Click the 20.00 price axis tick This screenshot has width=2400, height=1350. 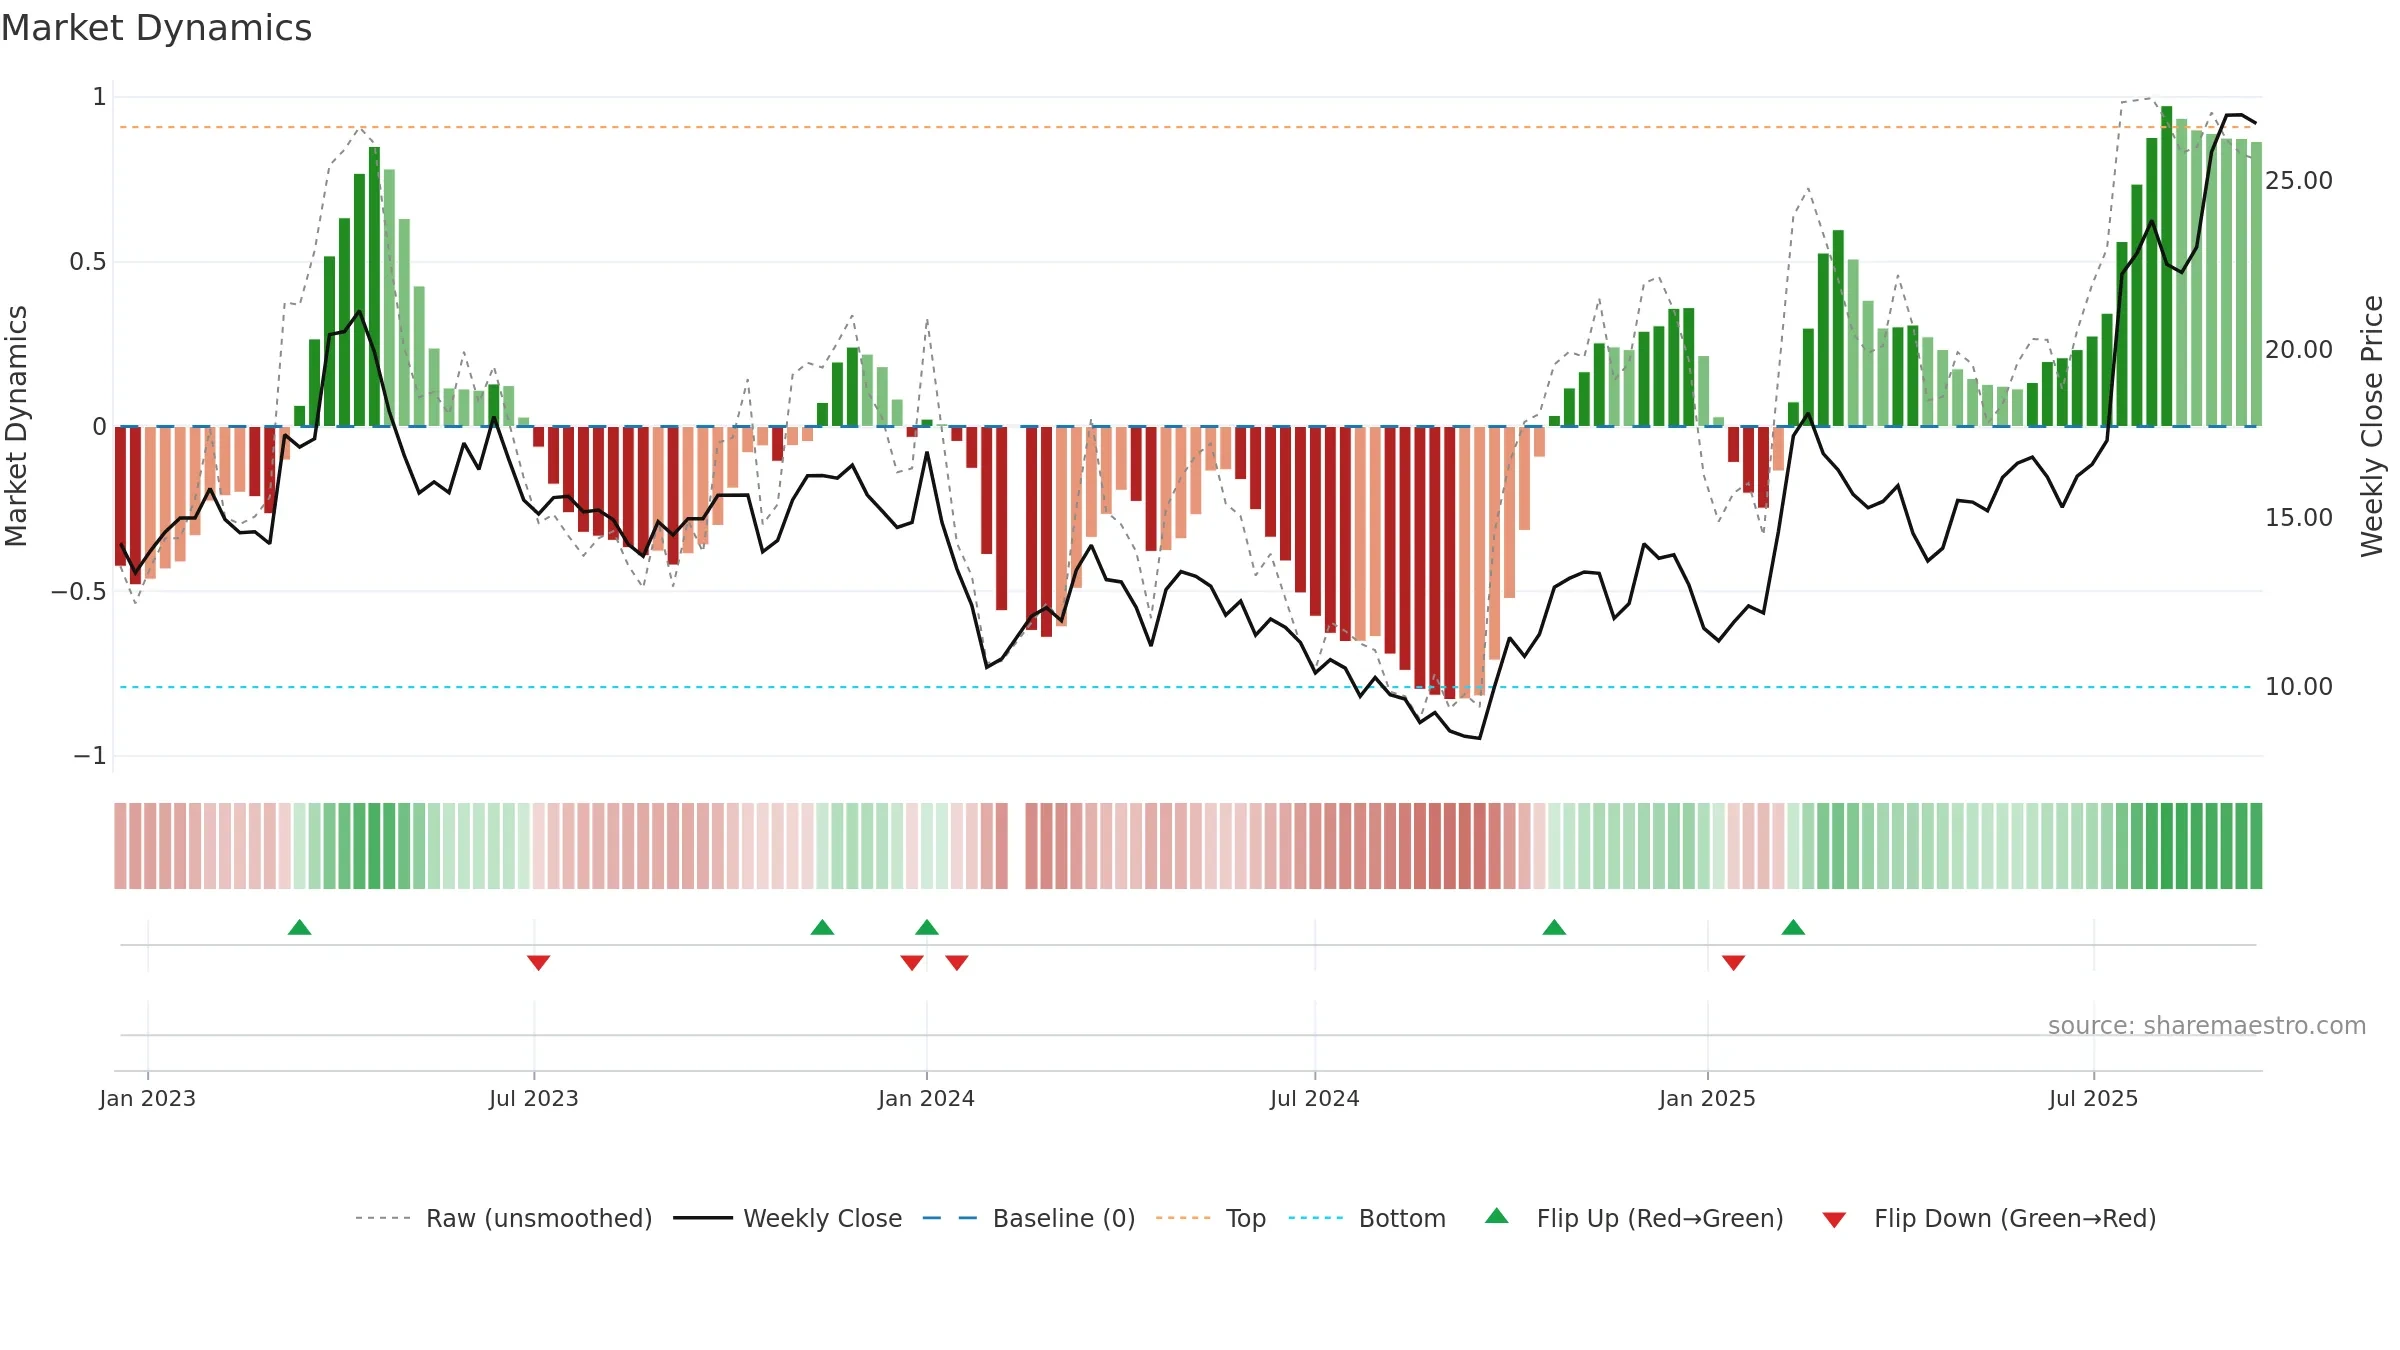(2298, 349)
